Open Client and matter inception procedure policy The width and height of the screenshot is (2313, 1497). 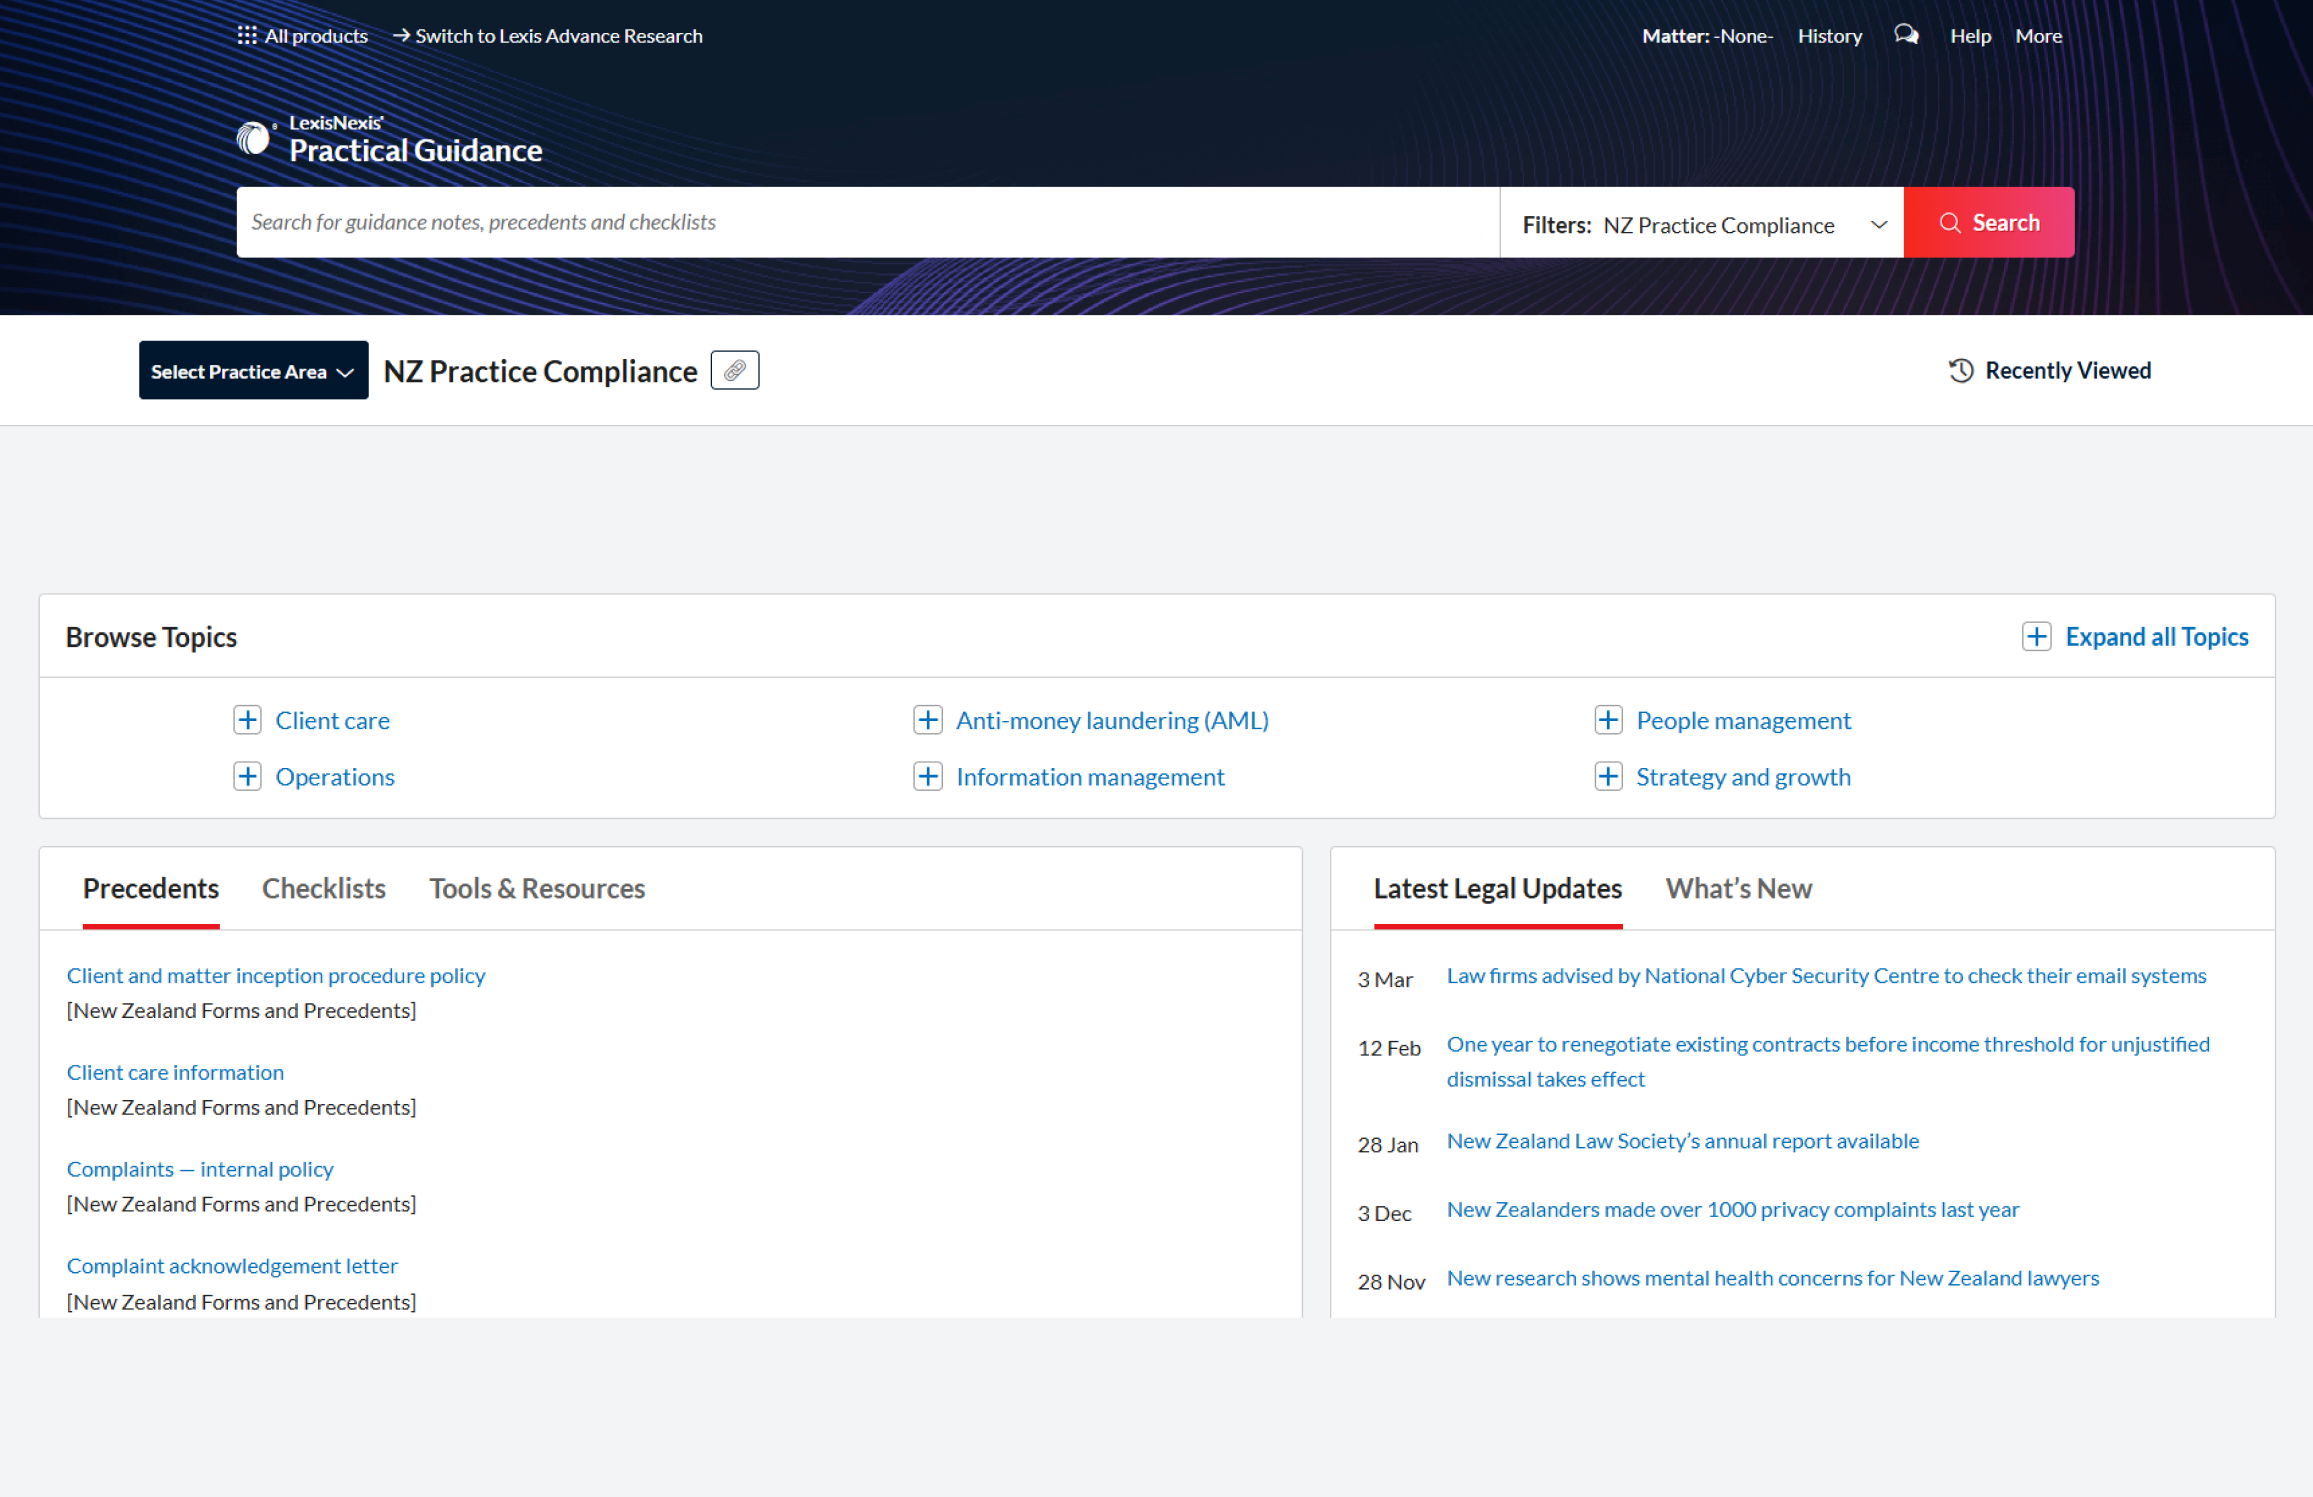point(276,975)
